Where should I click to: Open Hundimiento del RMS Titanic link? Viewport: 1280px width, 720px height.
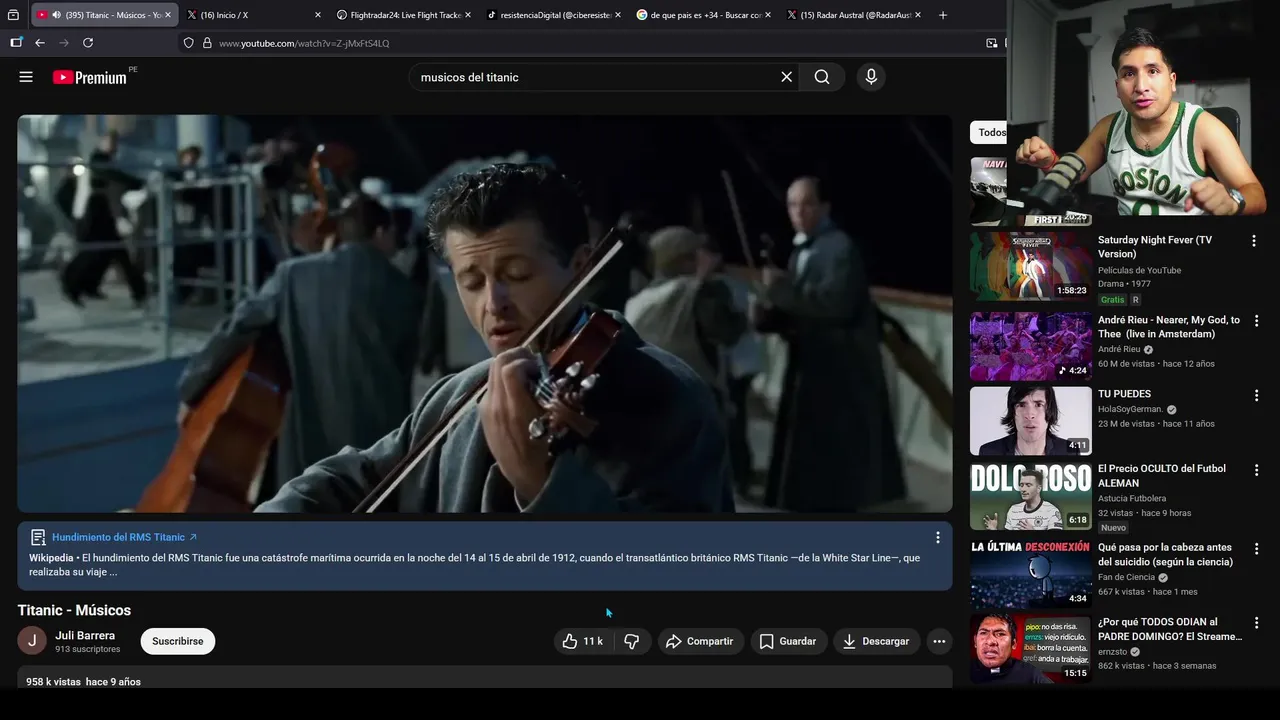[124, 537]
